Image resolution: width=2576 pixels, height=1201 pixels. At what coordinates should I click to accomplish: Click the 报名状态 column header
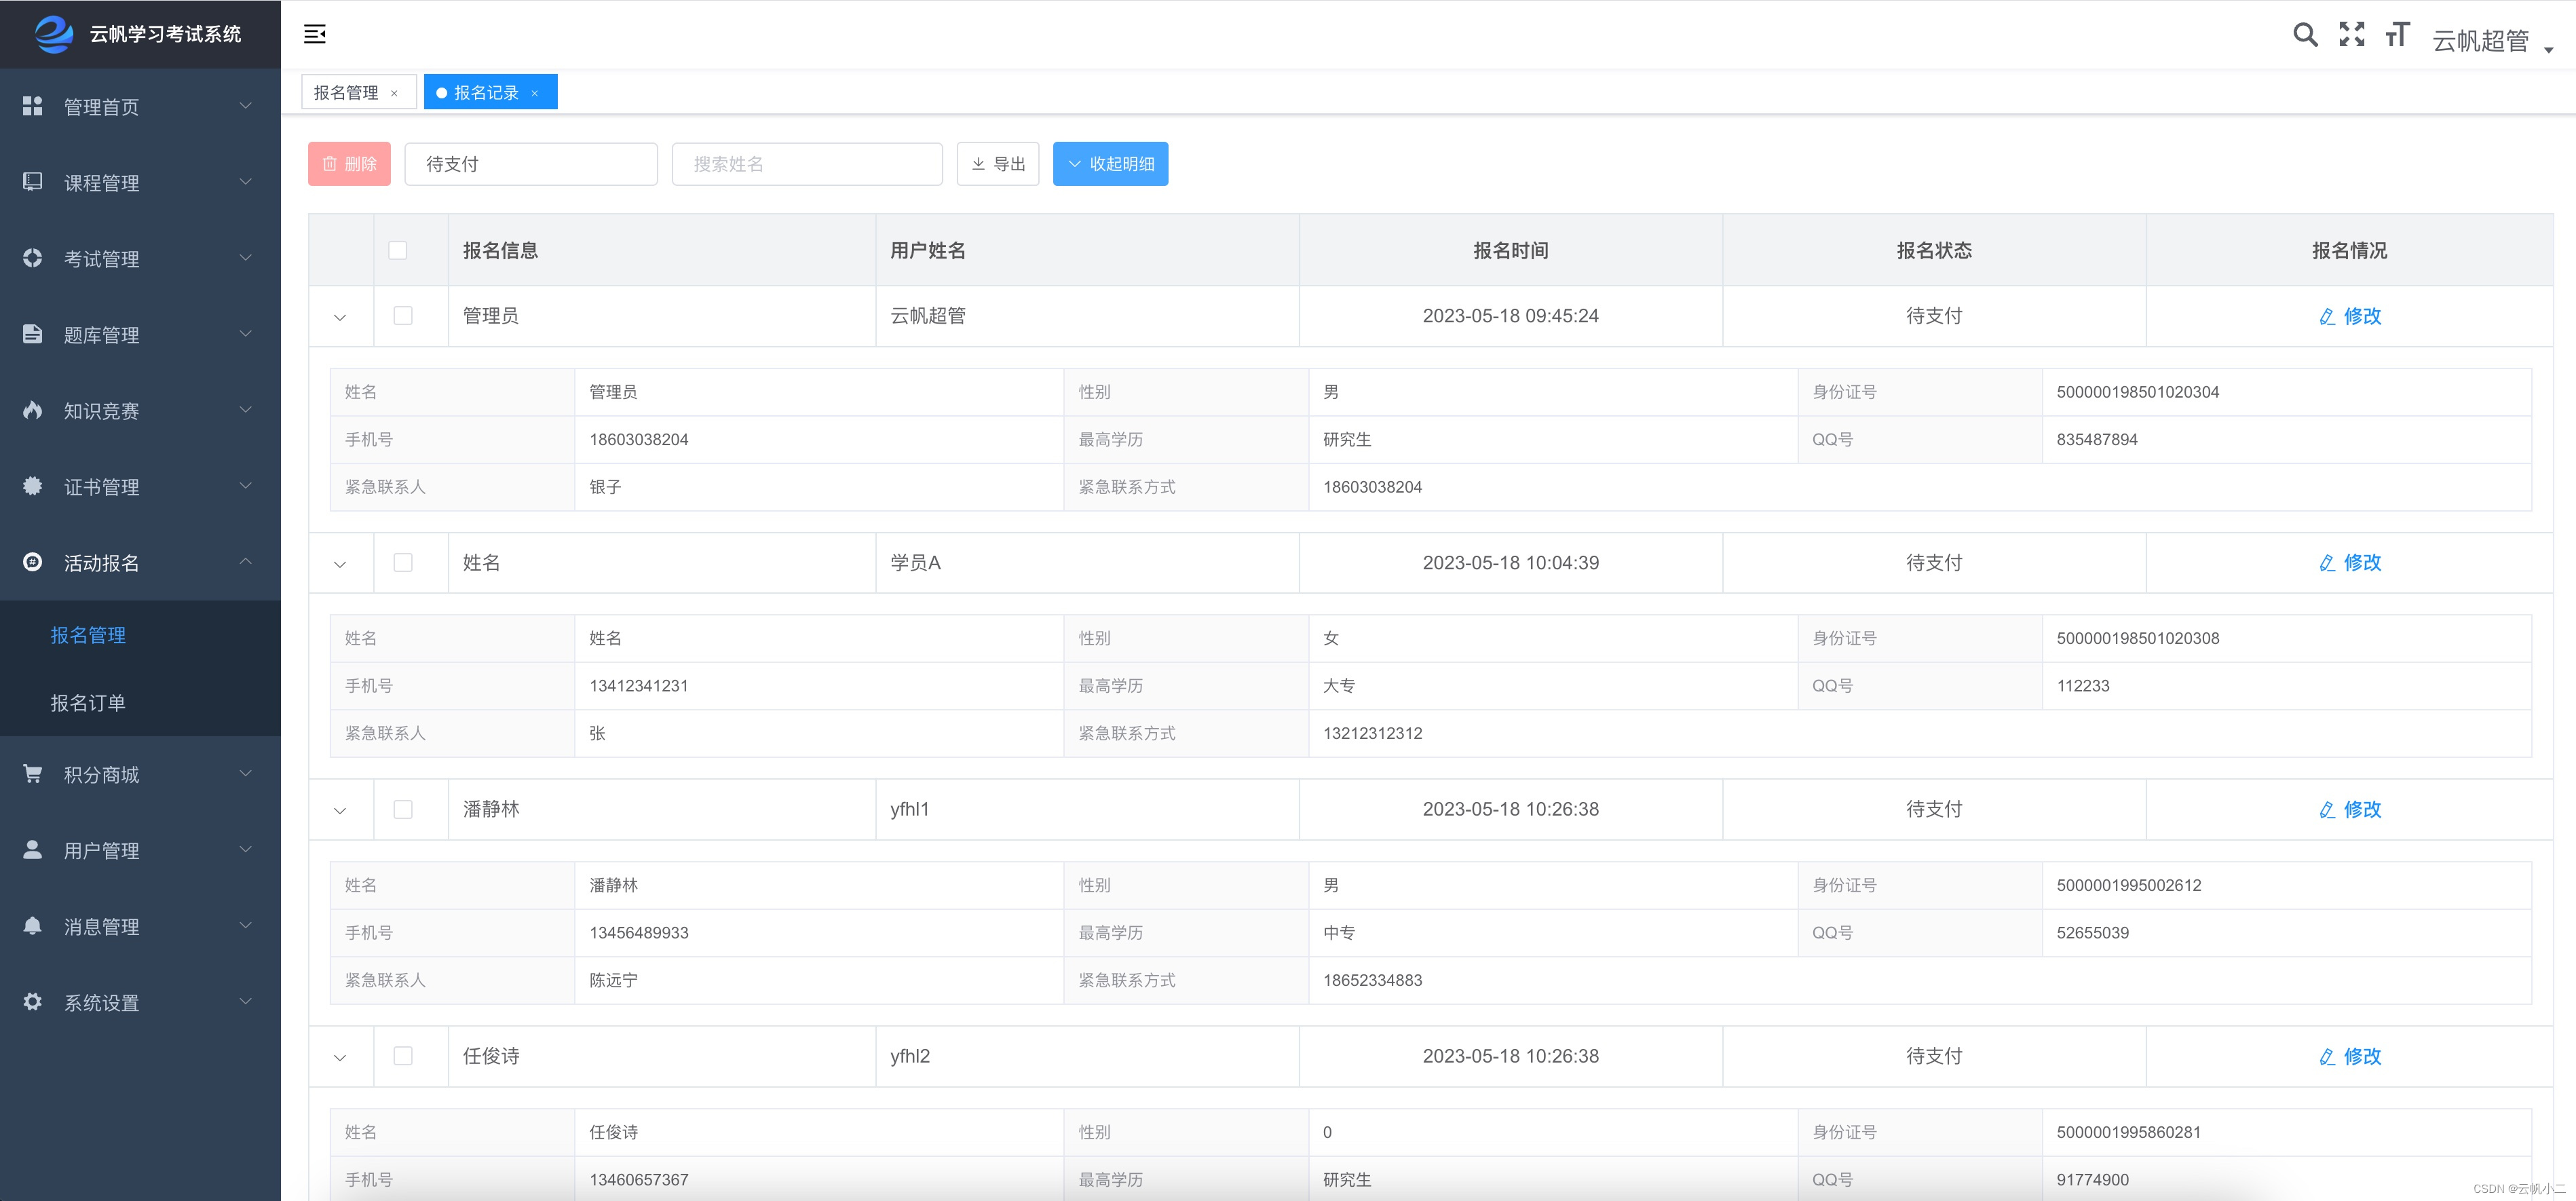pyautogui.click(x=1934, y=250)
